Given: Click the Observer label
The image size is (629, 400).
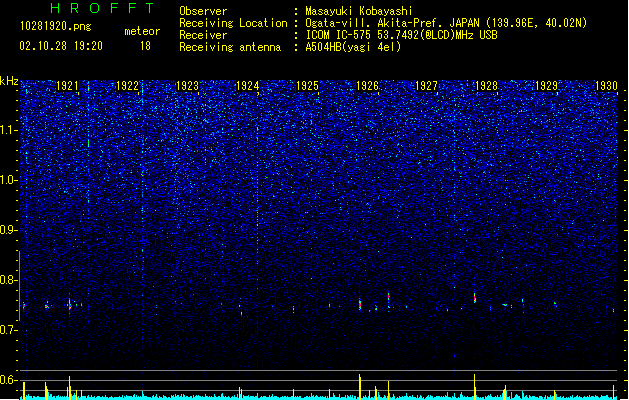Looking at the screenshot, I should (203, 11).
